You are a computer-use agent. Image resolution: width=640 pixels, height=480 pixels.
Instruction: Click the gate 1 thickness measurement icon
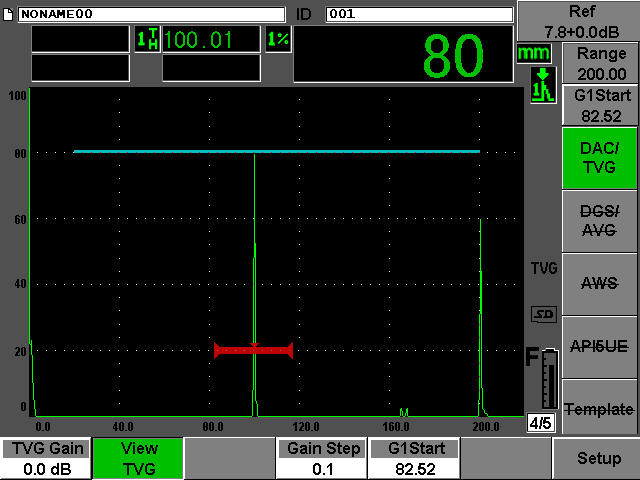point(146,40)
